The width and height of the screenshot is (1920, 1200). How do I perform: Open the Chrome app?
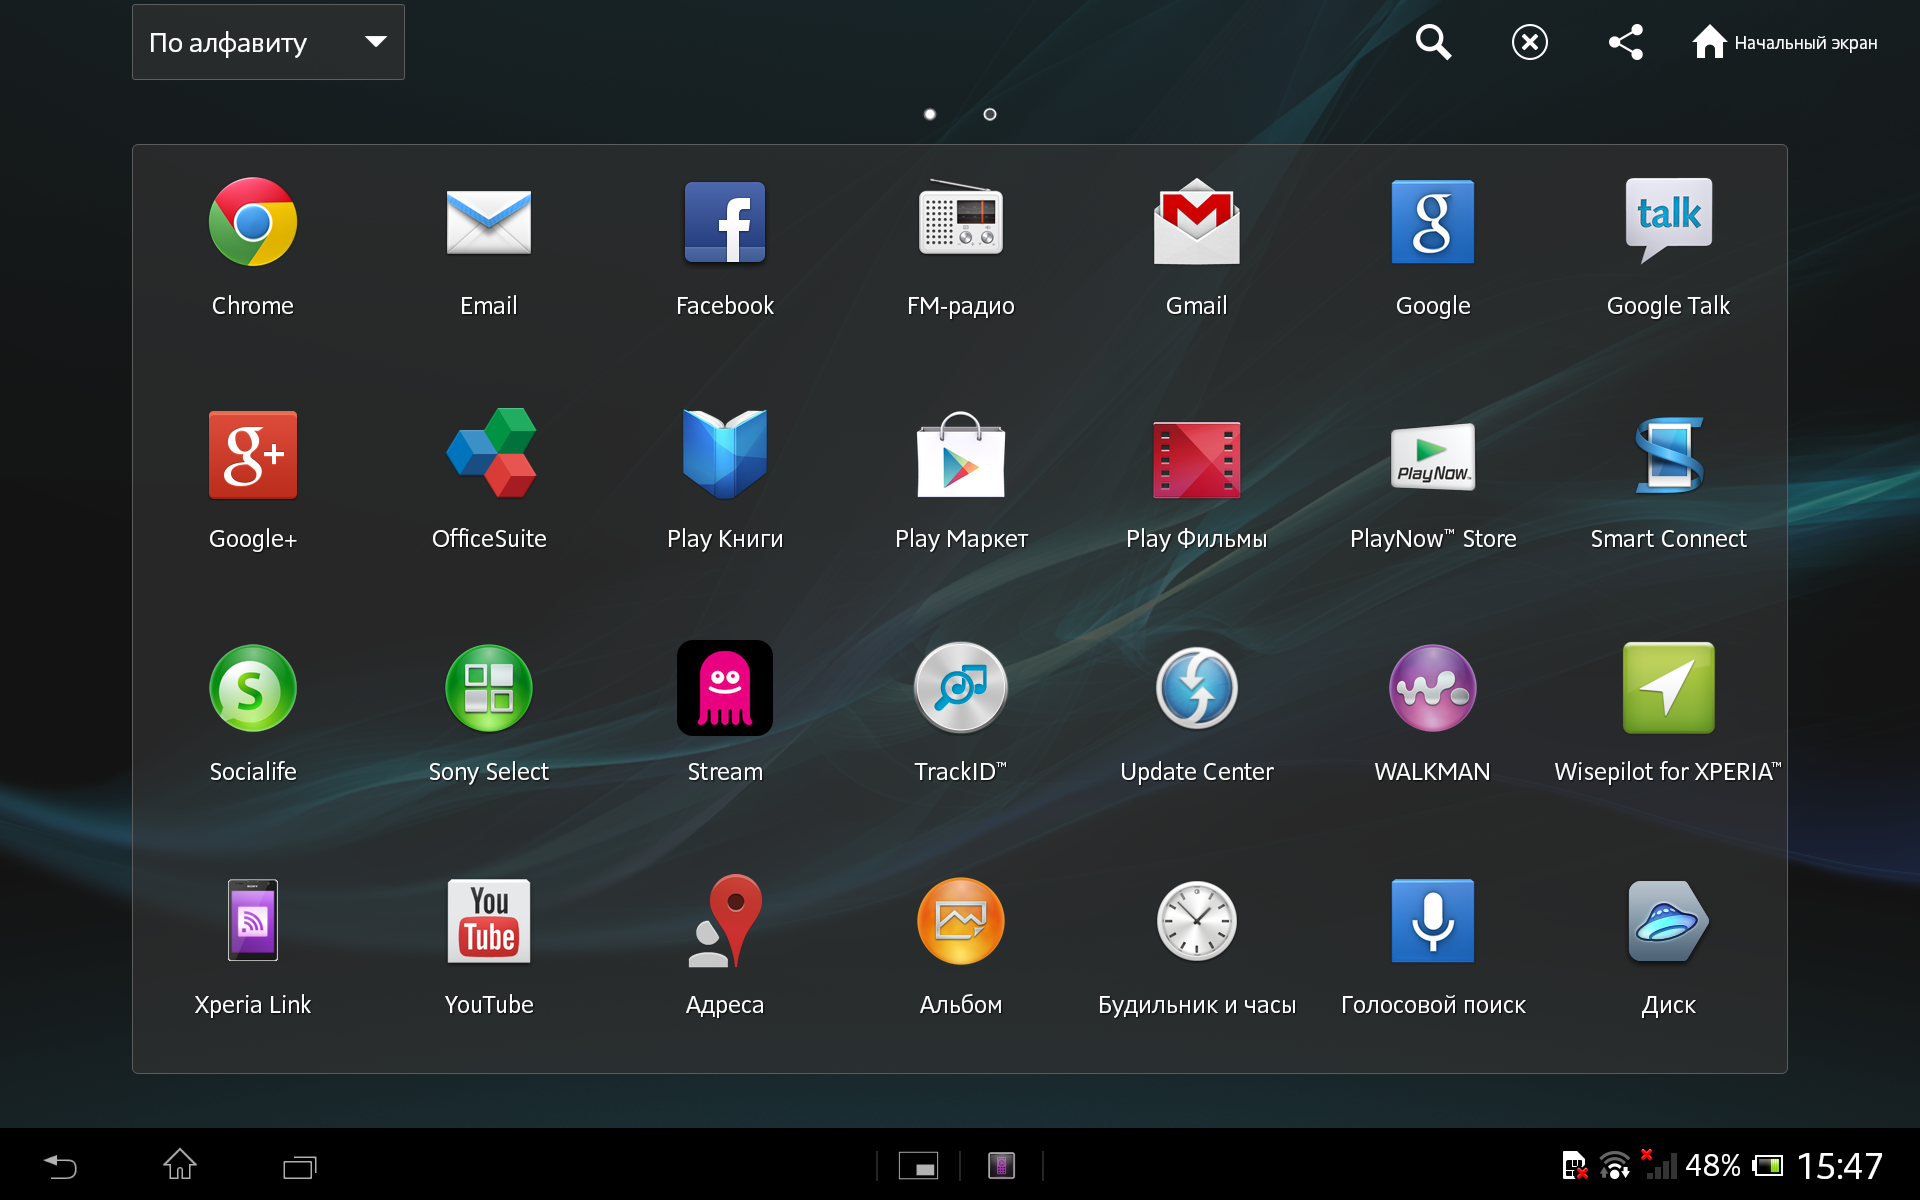(253, 222)
